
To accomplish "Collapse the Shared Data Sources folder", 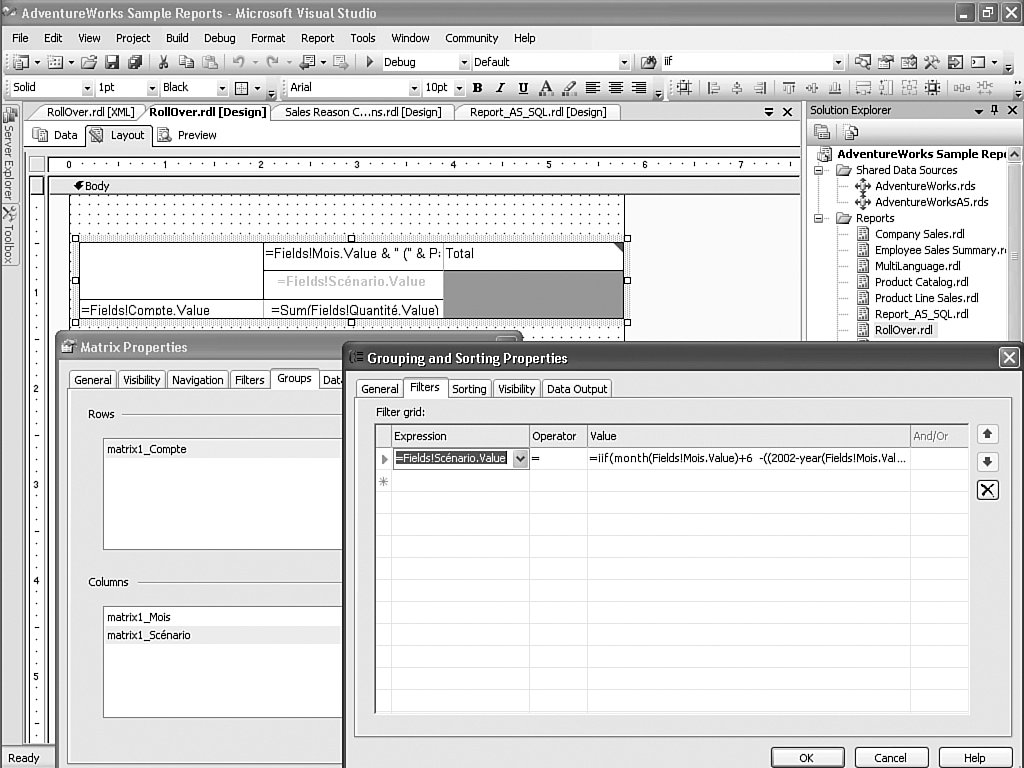I will (x=818, y=170).
